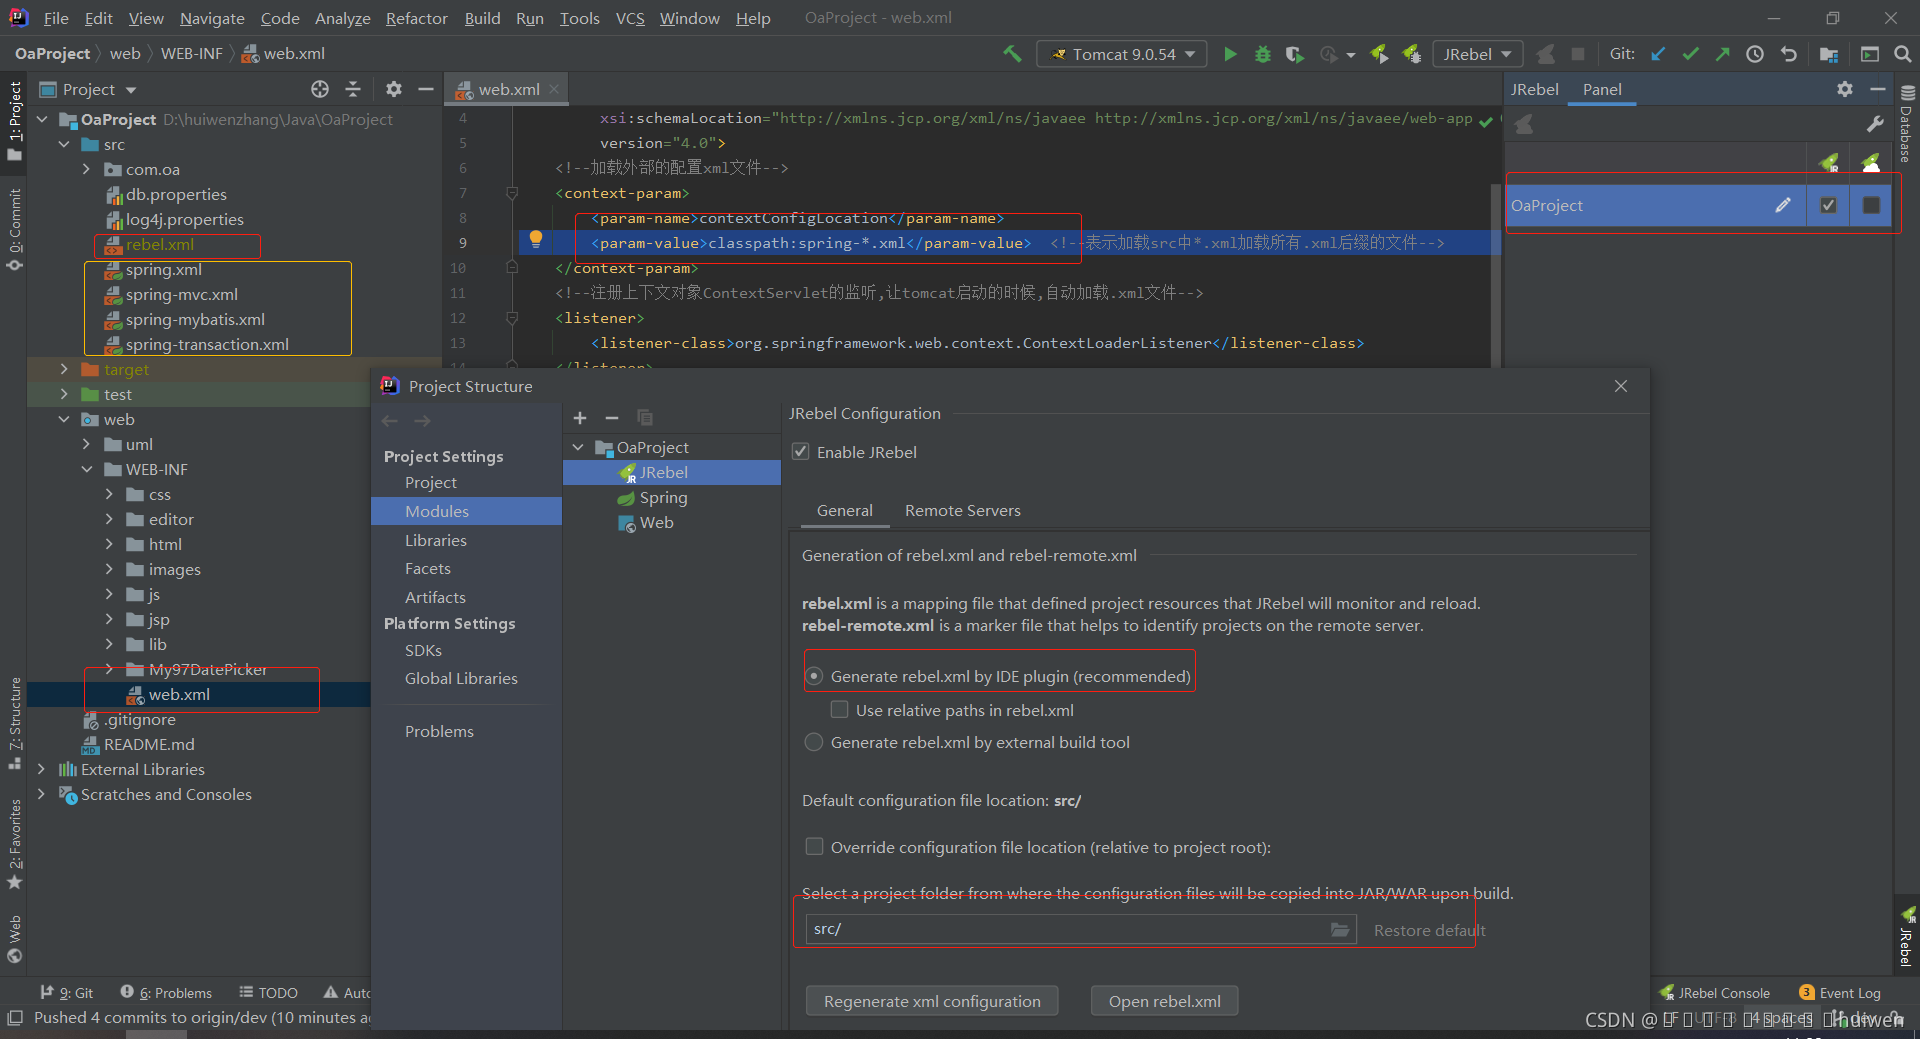The width and height of the screenshot is (1920, 1039).
Task: Run Tomcat with the green play icon
Action: pyautogui.click(x=1230, y=54)
